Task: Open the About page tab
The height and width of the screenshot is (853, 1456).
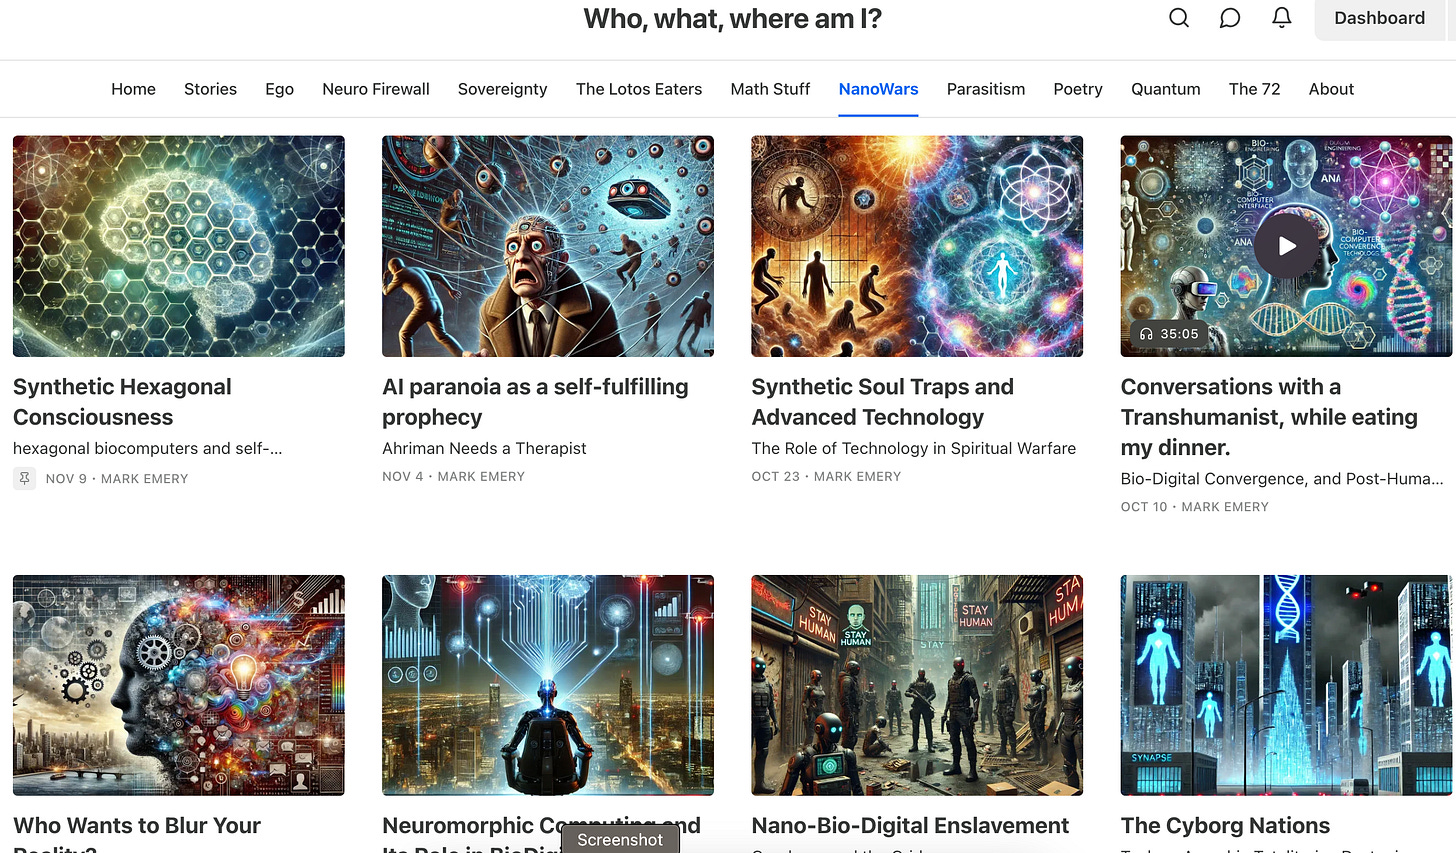Action: [1331, 89]
